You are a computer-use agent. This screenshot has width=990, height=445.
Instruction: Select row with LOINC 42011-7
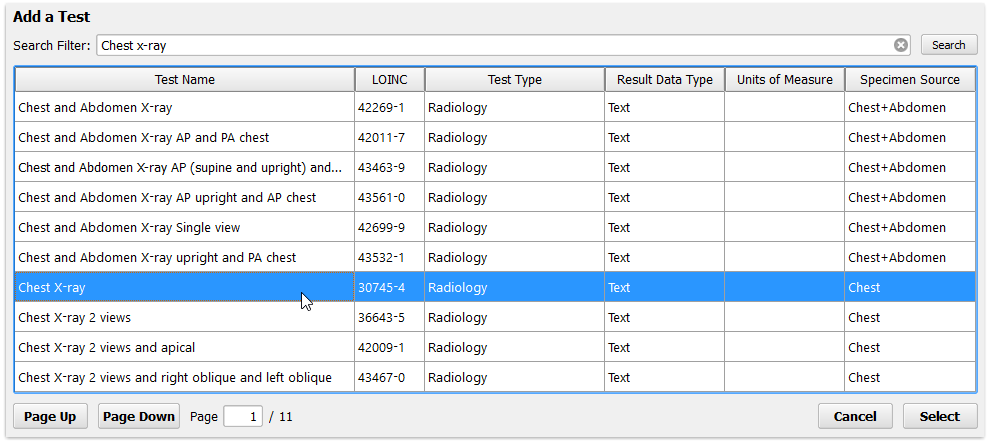(x=495, y=138)
